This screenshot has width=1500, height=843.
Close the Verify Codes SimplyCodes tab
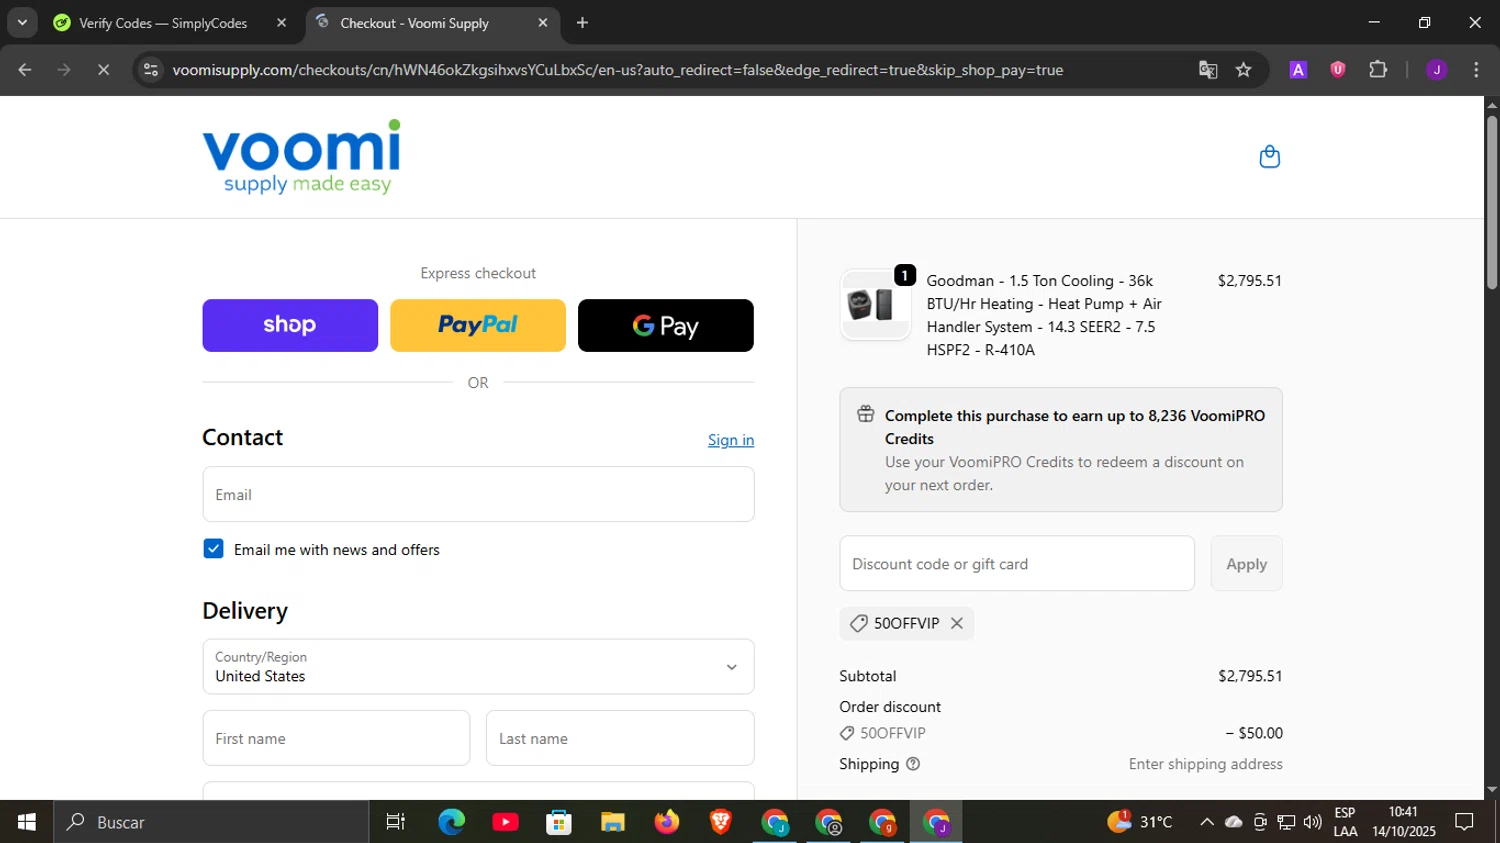coord(281,23)
